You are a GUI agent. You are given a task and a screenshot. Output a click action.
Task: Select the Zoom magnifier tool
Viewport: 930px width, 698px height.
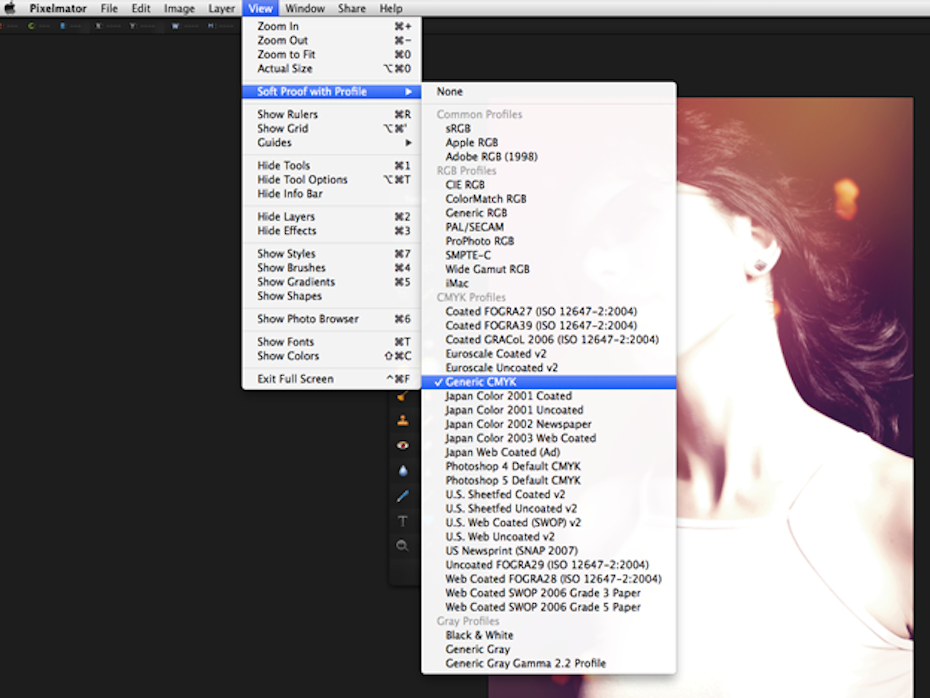(x=403, y=546)
